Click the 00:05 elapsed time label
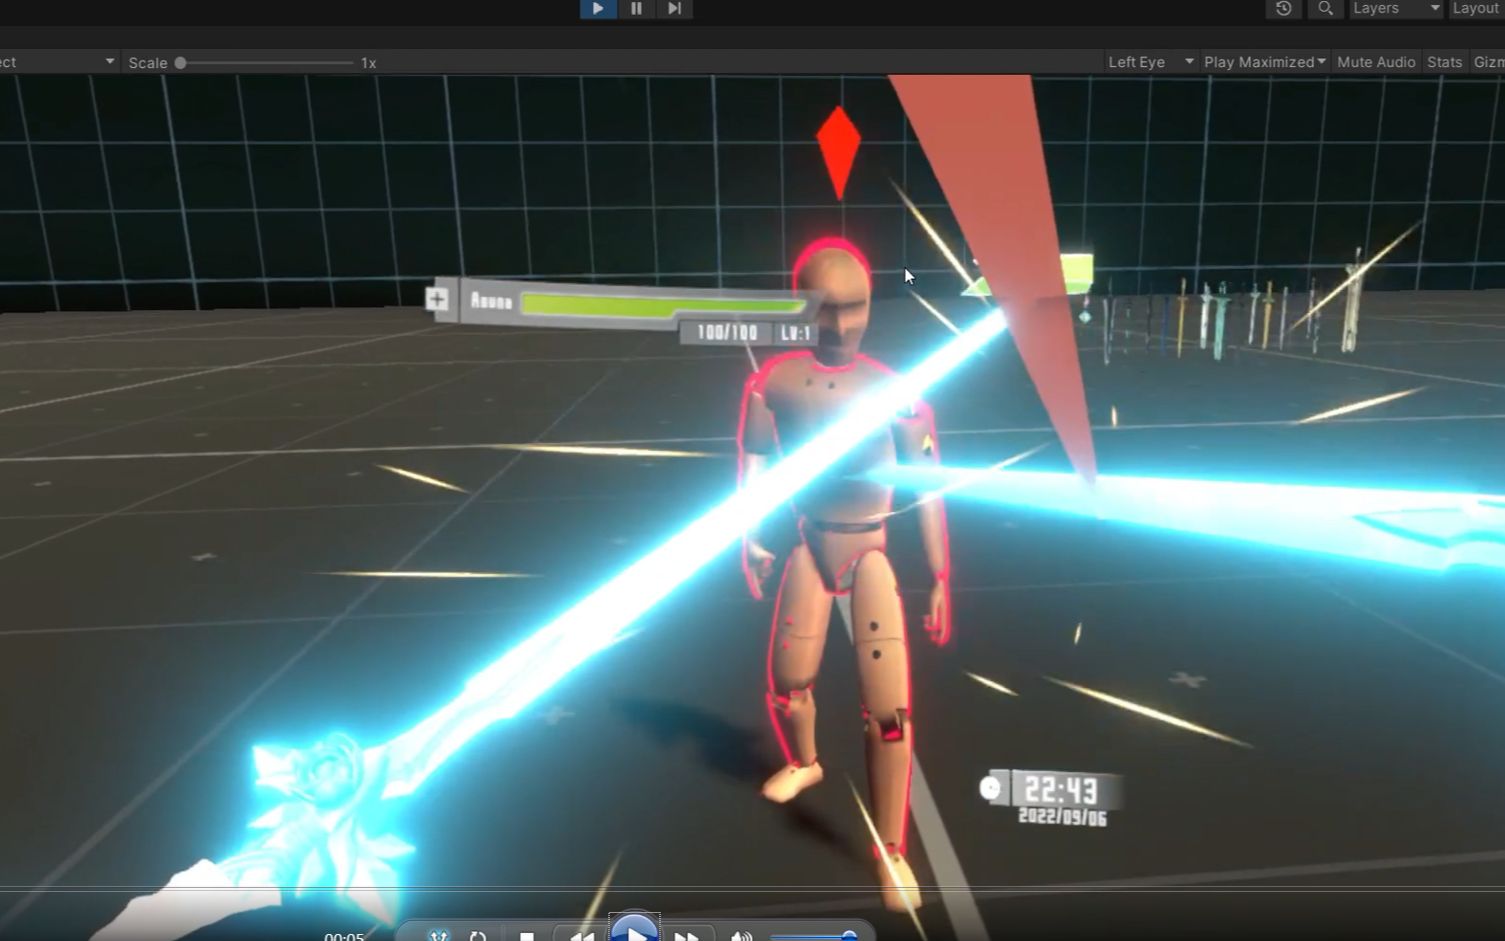1505x941 pixels. click(x=344, y=936)
